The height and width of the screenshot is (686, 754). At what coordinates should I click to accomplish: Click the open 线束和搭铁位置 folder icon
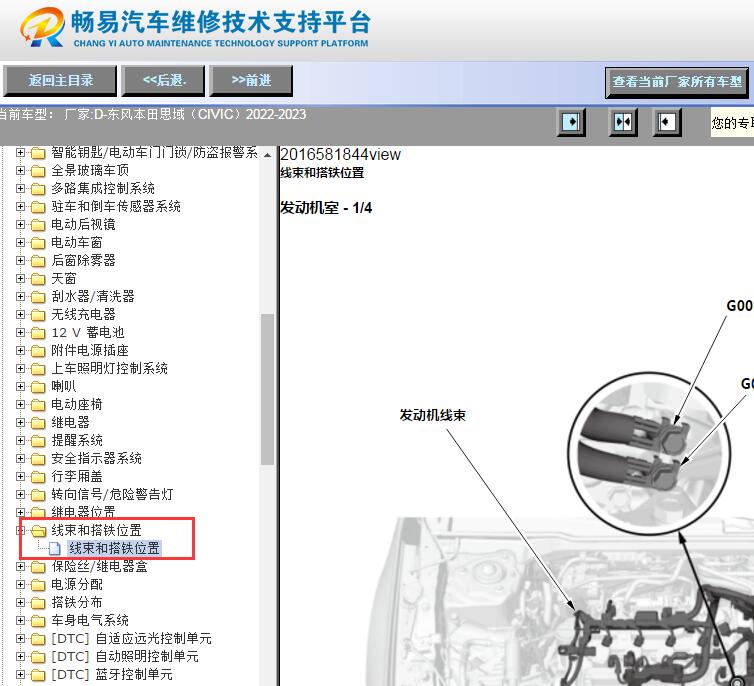click(38, 531)
